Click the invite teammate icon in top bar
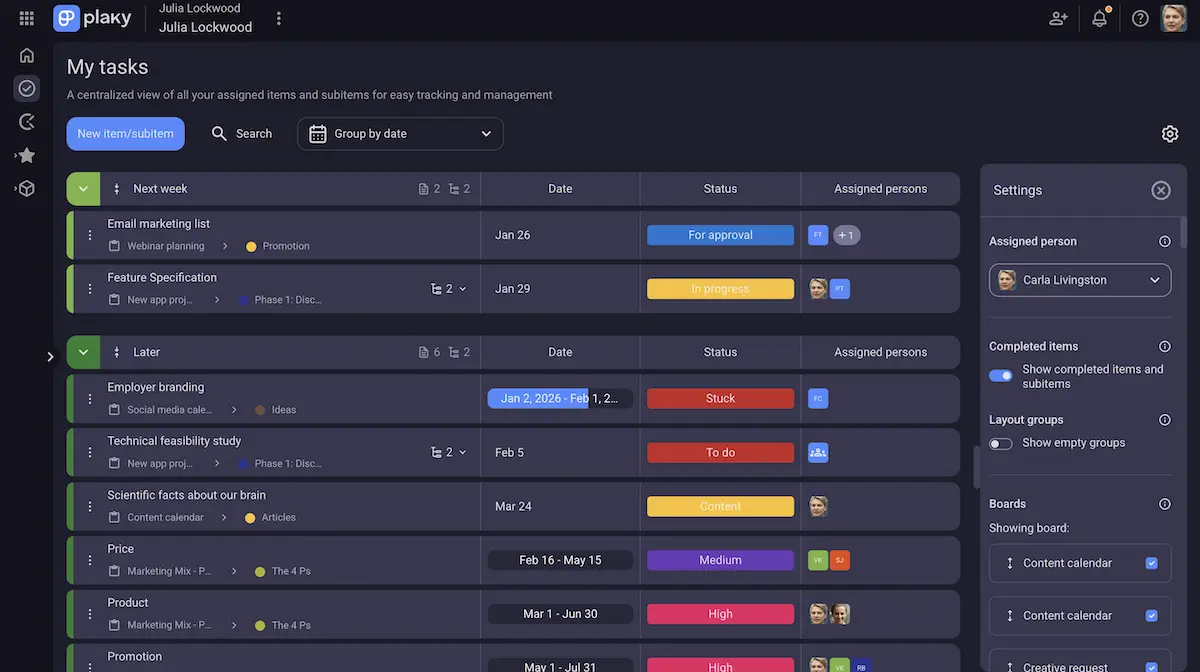 (x=1058, y=18)
